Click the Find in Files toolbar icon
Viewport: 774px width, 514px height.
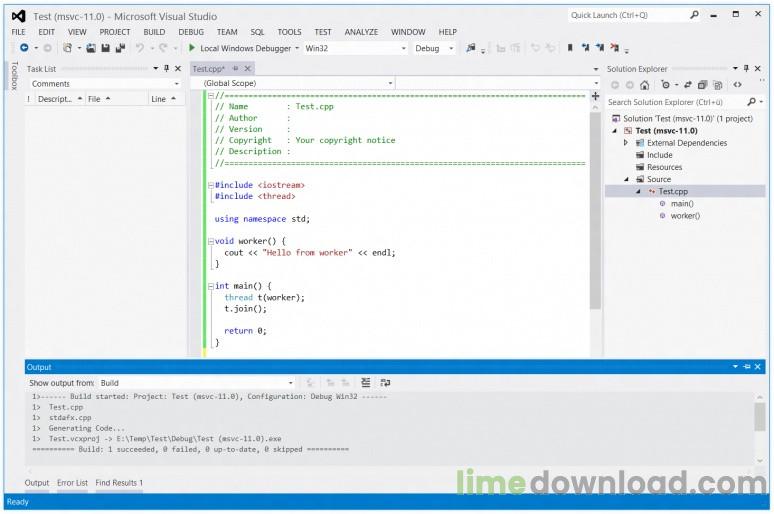coord(471,48)
